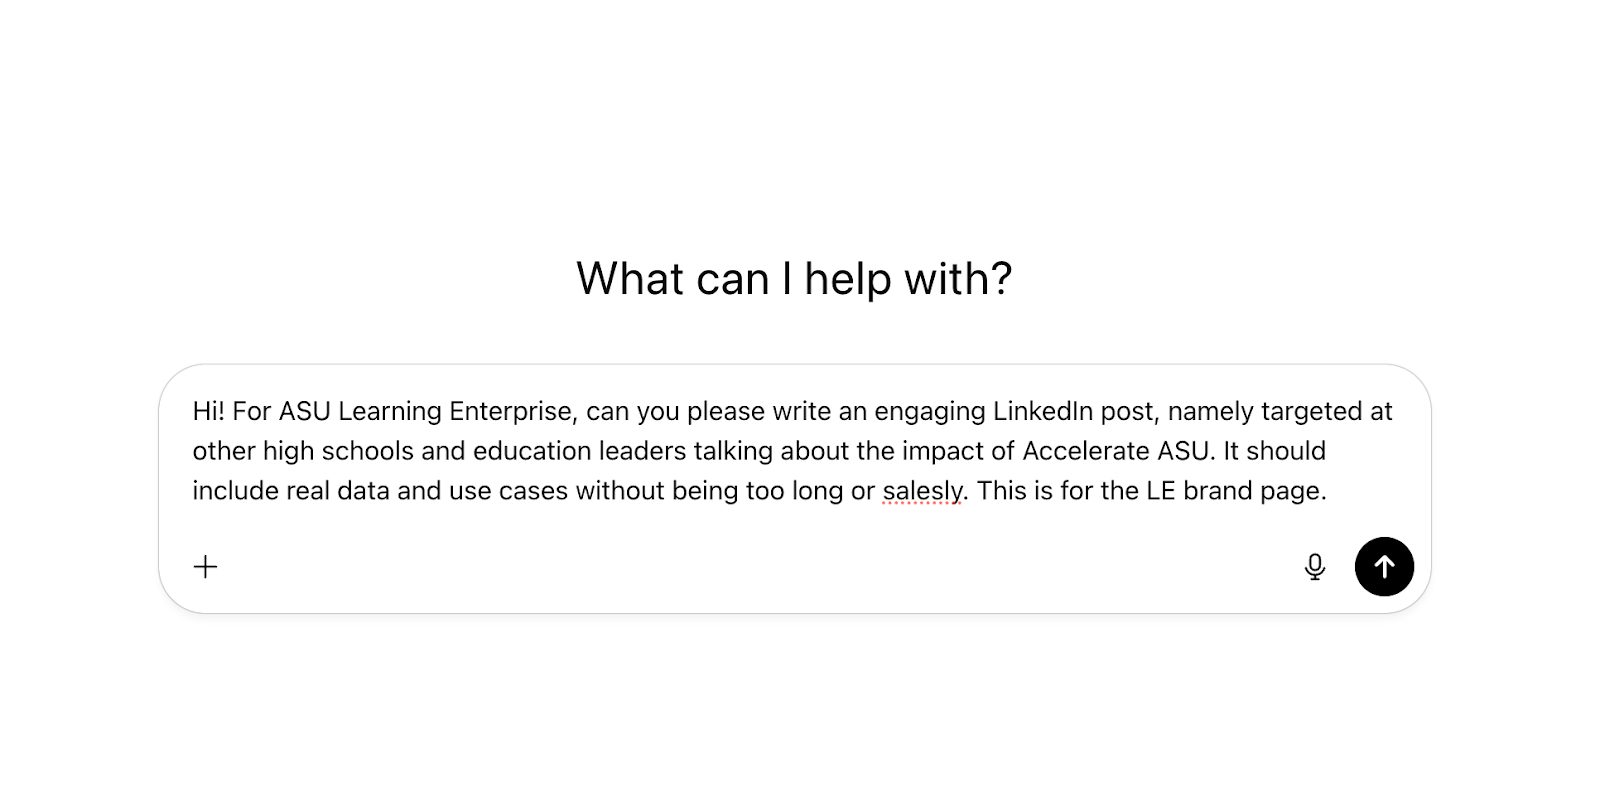Place cursor on the word "engaging"
The height and width of the screenshot is (797, 1600).
pos(929,411)
